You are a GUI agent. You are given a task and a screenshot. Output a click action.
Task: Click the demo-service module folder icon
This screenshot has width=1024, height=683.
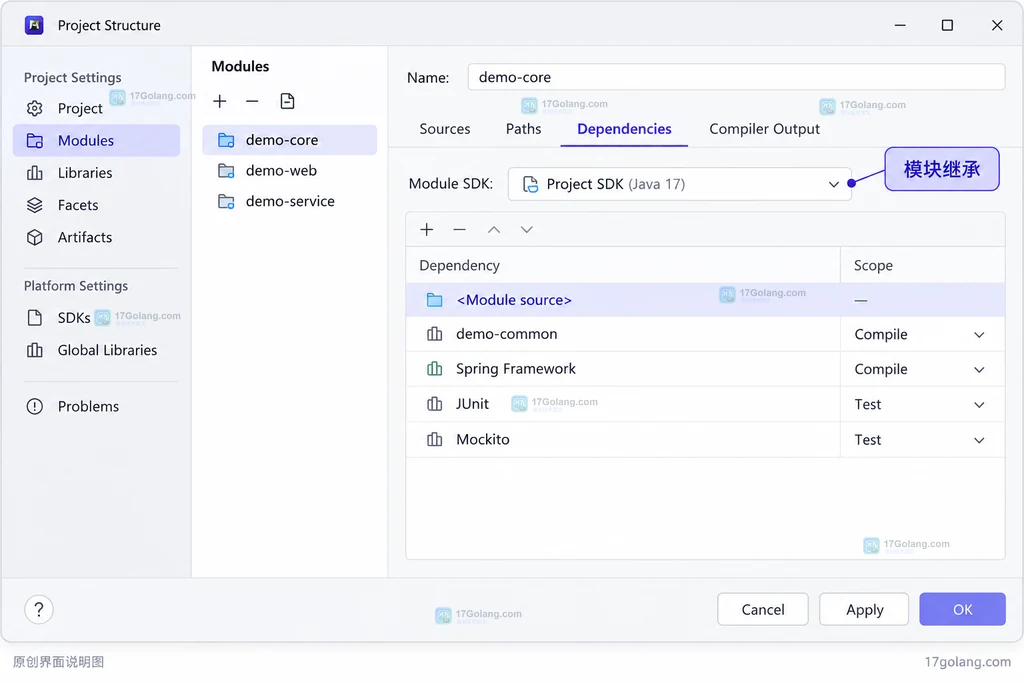tap(226, 201)
